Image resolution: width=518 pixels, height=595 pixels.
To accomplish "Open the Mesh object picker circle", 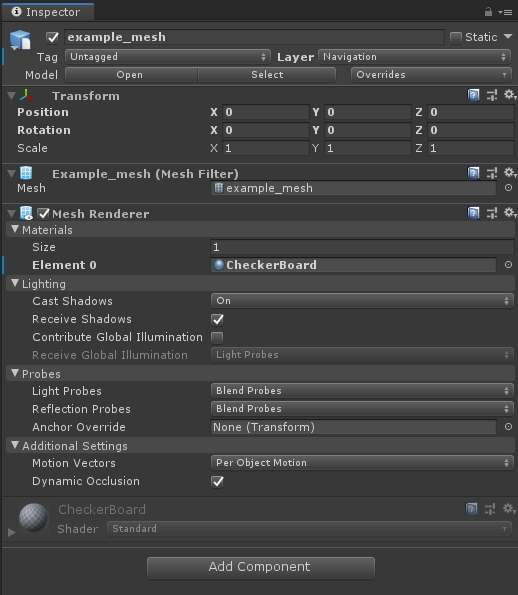I will (x=509, y=188).
